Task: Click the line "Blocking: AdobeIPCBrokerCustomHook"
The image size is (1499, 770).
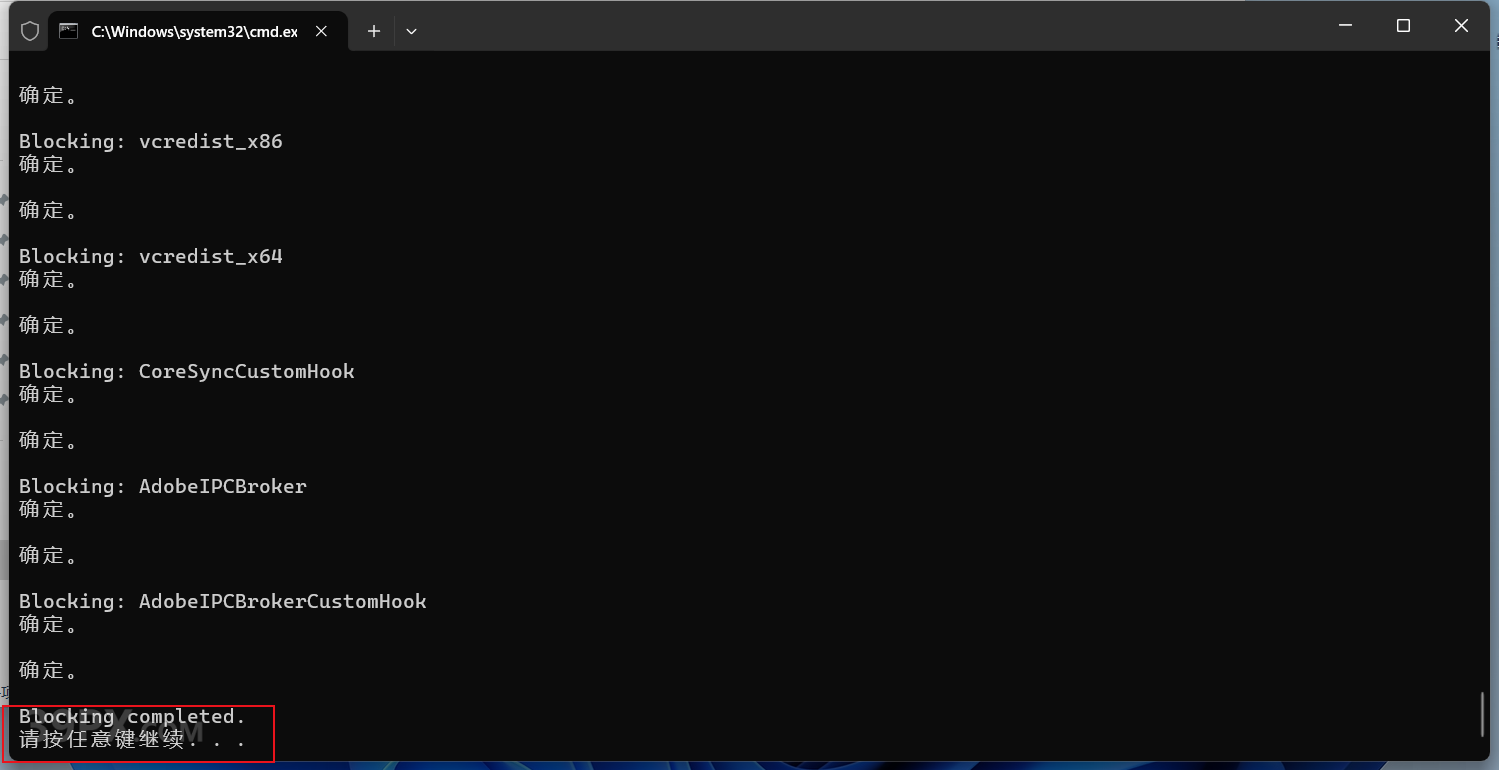Action: (x=223, y=601)
